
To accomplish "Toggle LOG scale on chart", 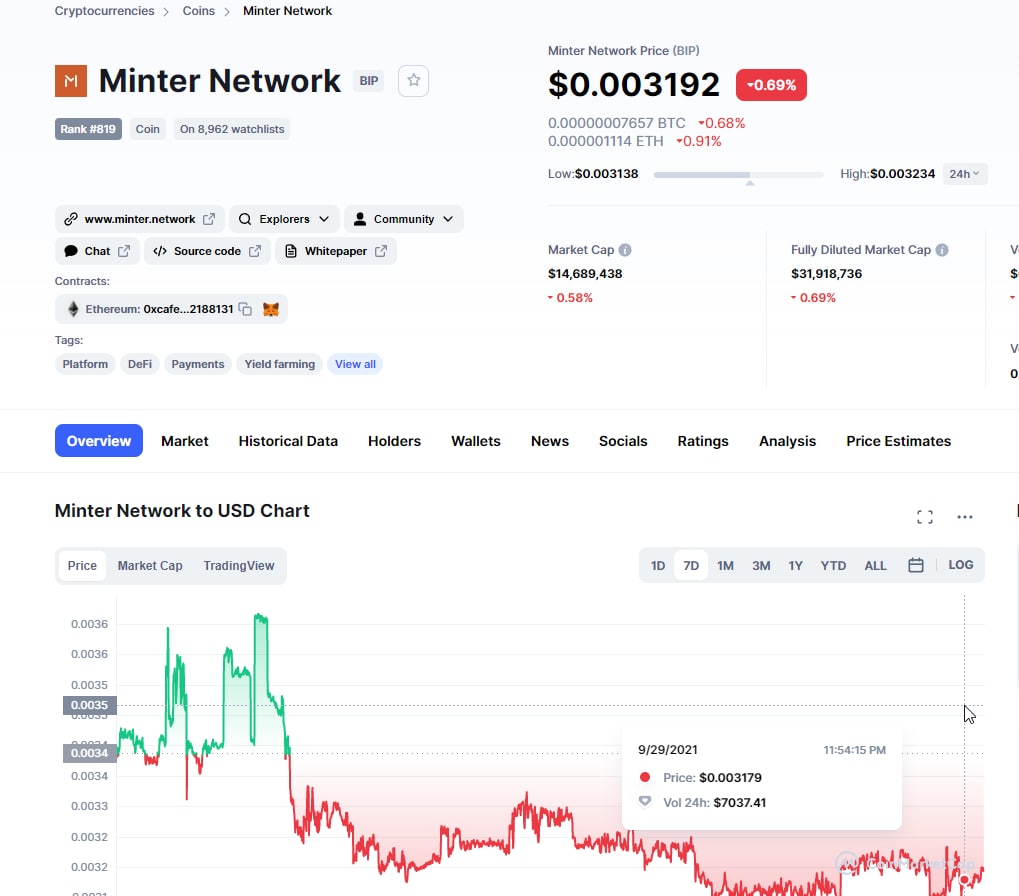I will tap(961, 565).
